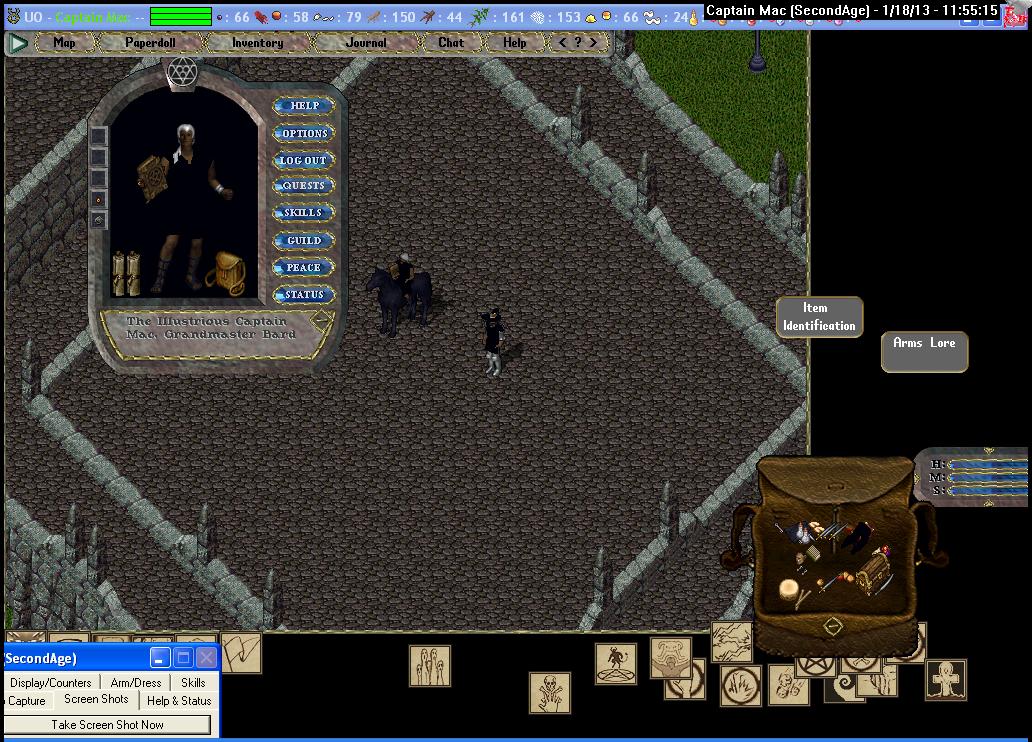Click the green play arrow in menu bar
The image size is (1032, 742).
(x=17, y=43)
